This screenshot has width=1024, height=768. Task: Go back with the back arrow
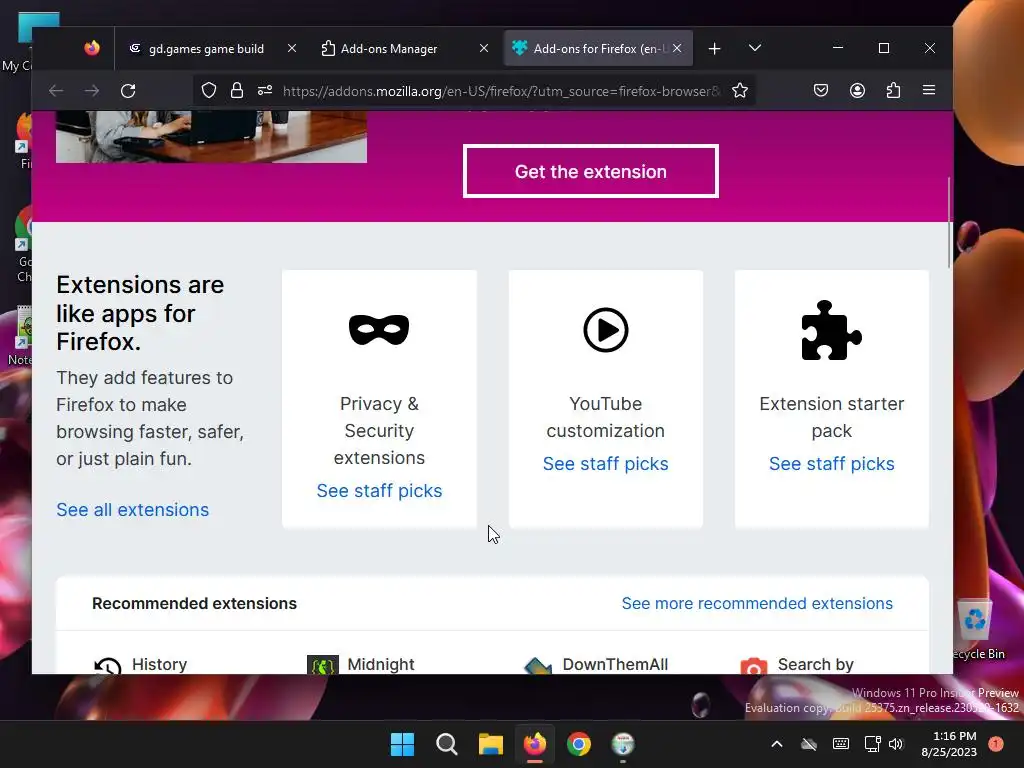[x=56, y=91]
